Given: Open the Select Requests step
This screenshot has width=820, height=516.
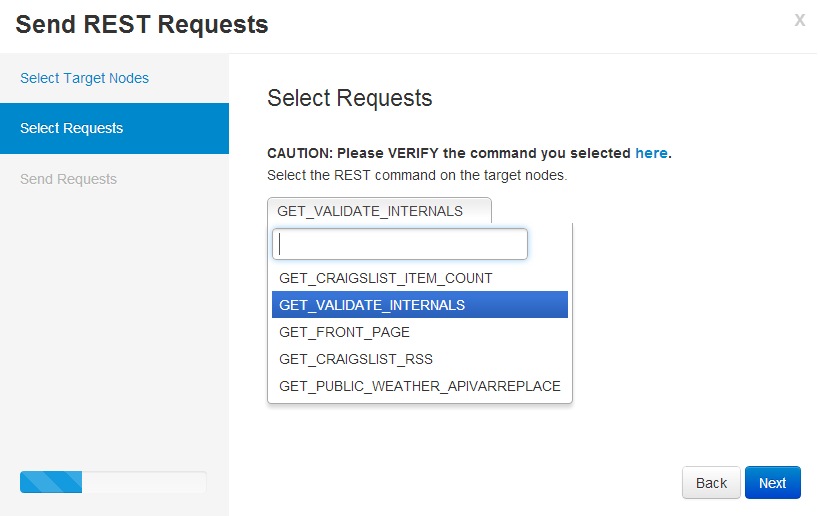Looking at the screenshot, I should [x=114, y=128].
